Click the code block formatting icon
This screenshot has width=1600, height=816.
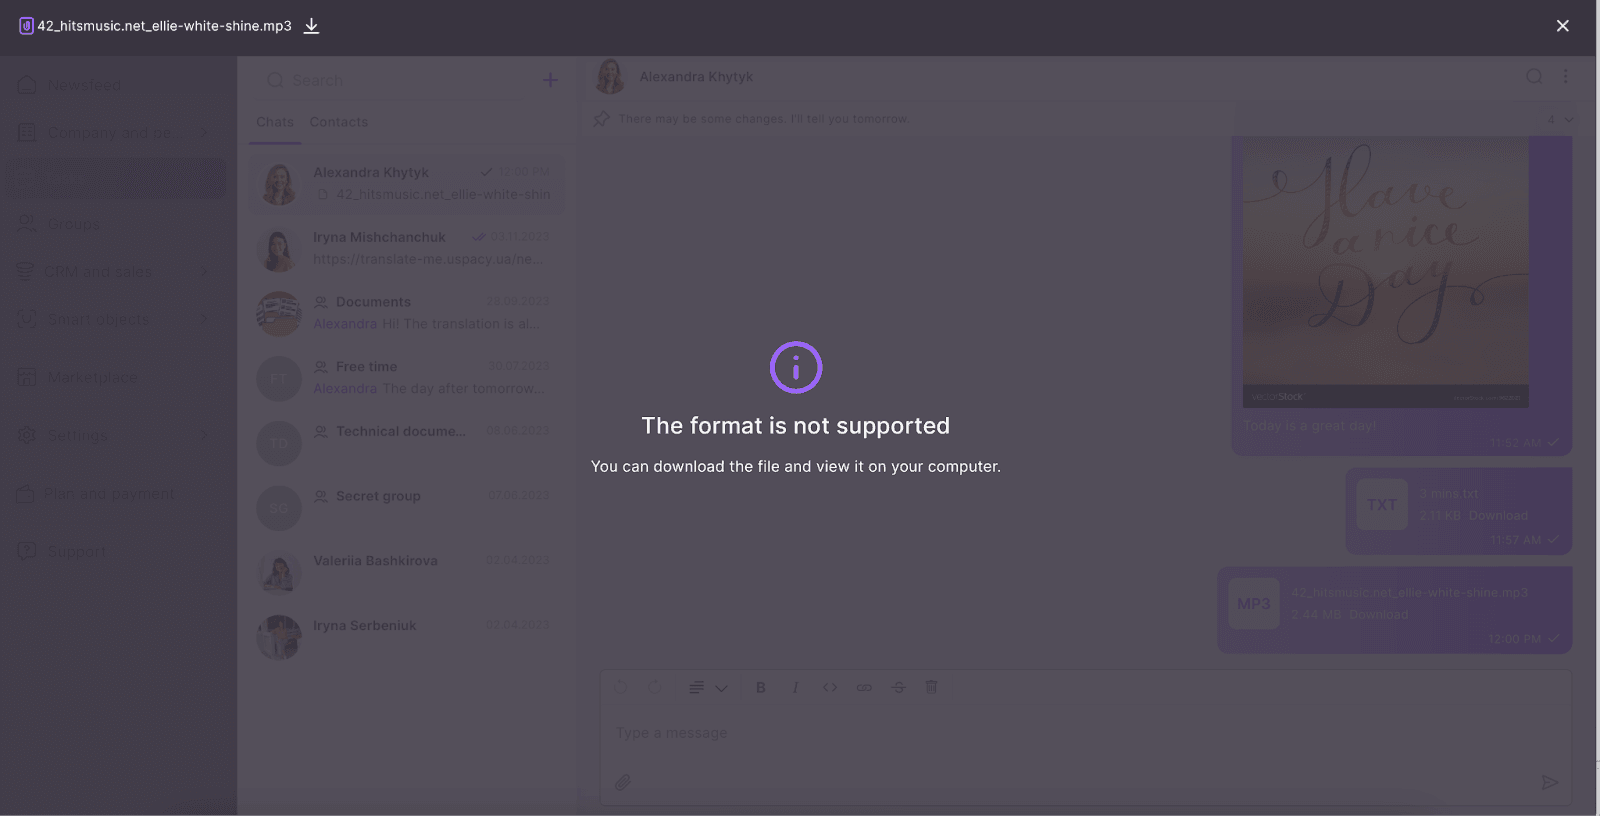coord(829,687)
